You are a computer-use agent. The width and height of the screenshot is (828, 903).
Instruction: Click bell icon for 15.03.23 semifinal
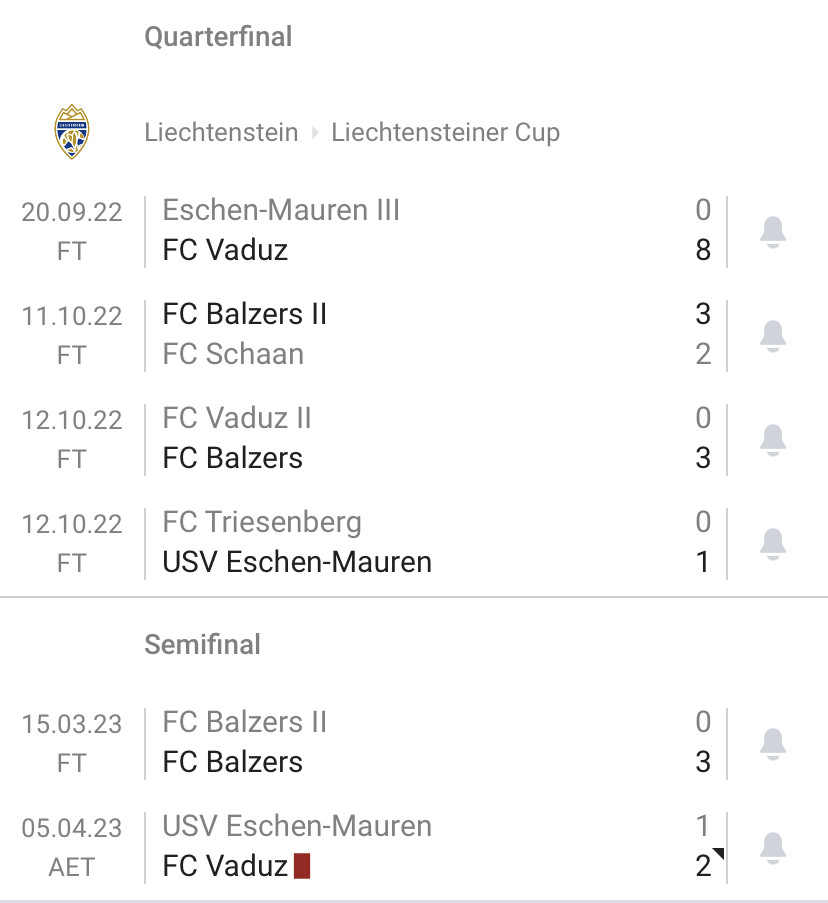(773, 743)
